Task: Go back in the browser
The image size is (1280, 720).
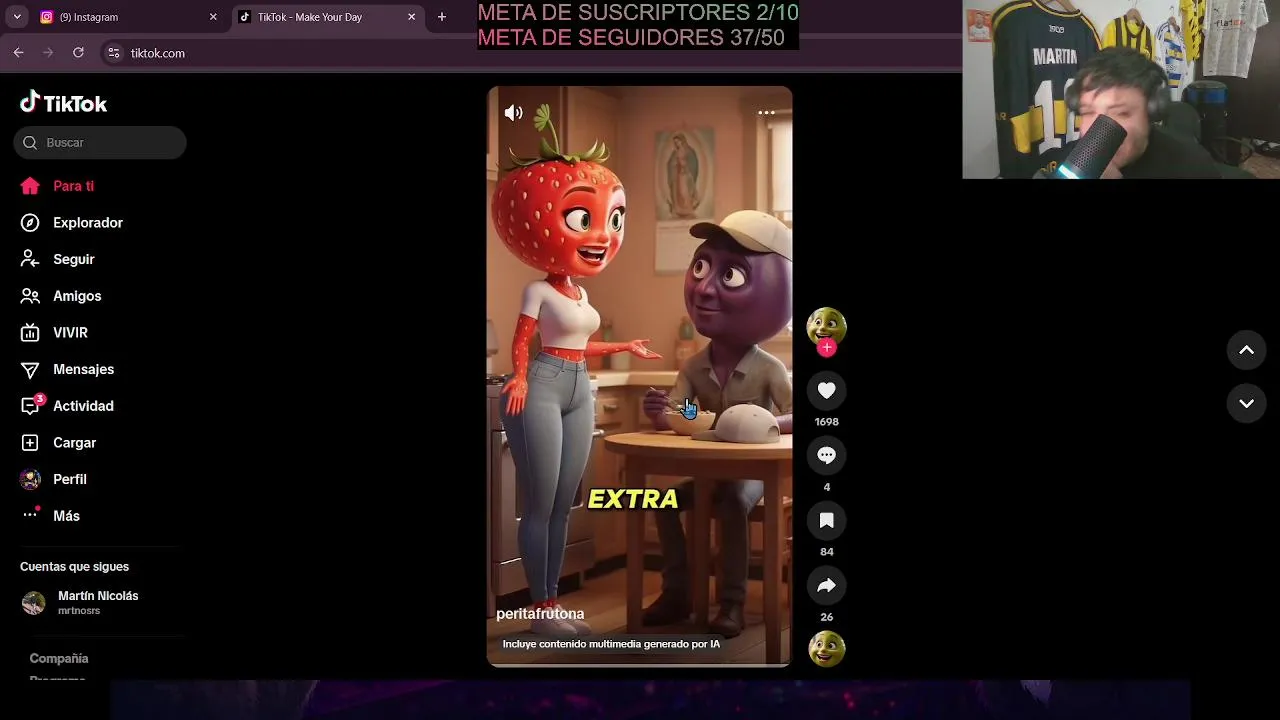Action: (x=18, y=53)
